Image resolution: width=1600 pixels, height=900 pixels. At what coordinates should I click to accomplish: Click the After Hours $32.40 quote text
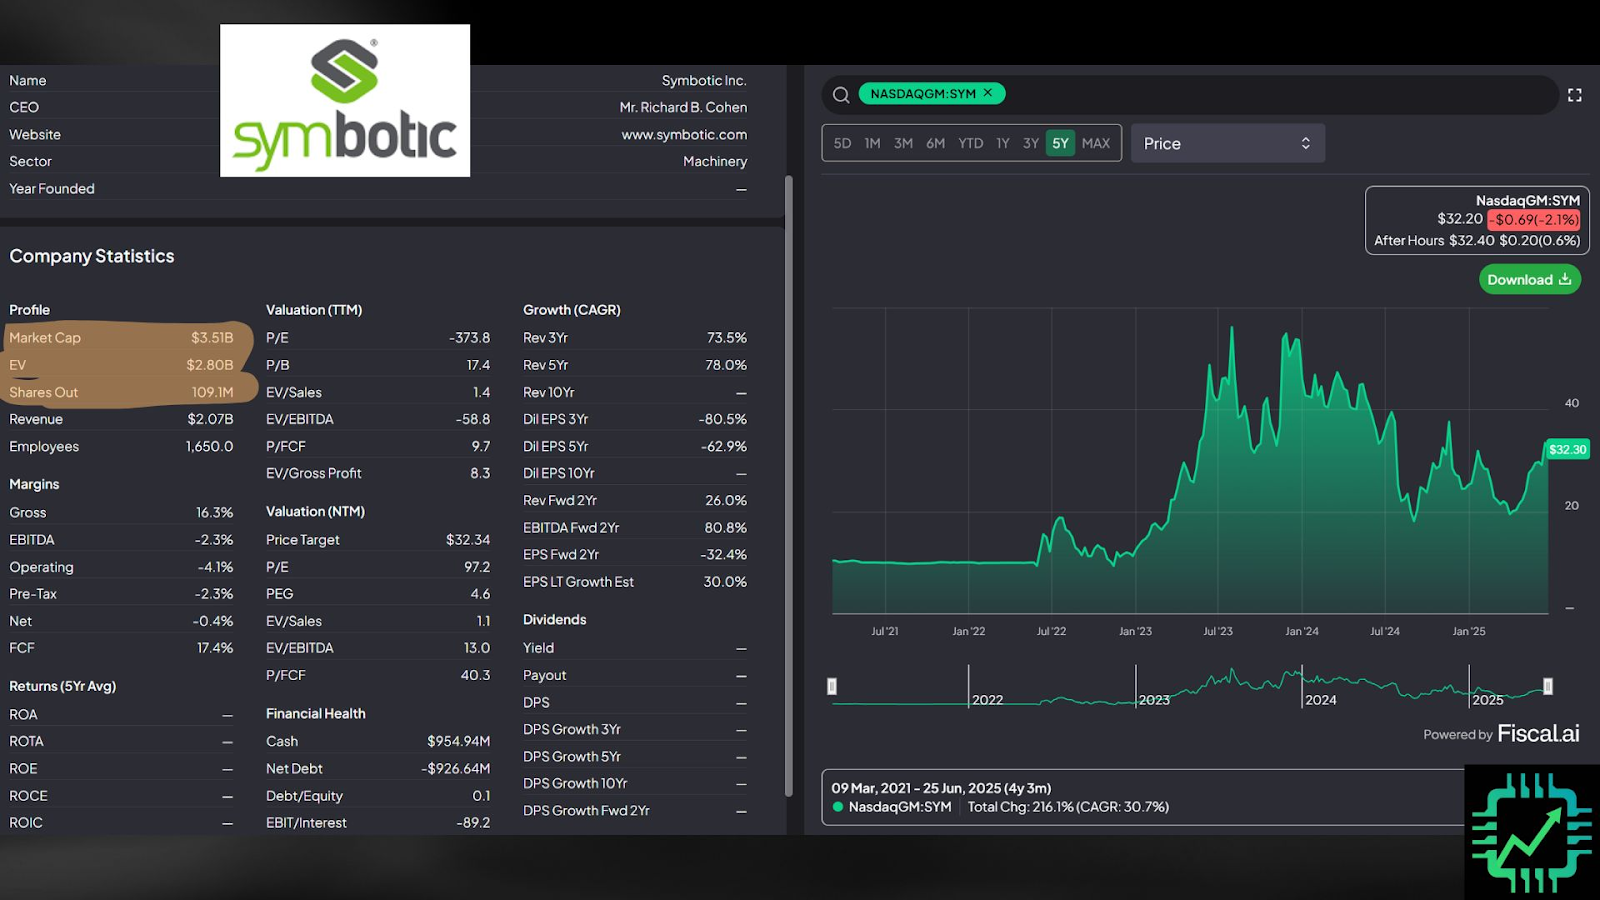click(x=1477, y=240)
